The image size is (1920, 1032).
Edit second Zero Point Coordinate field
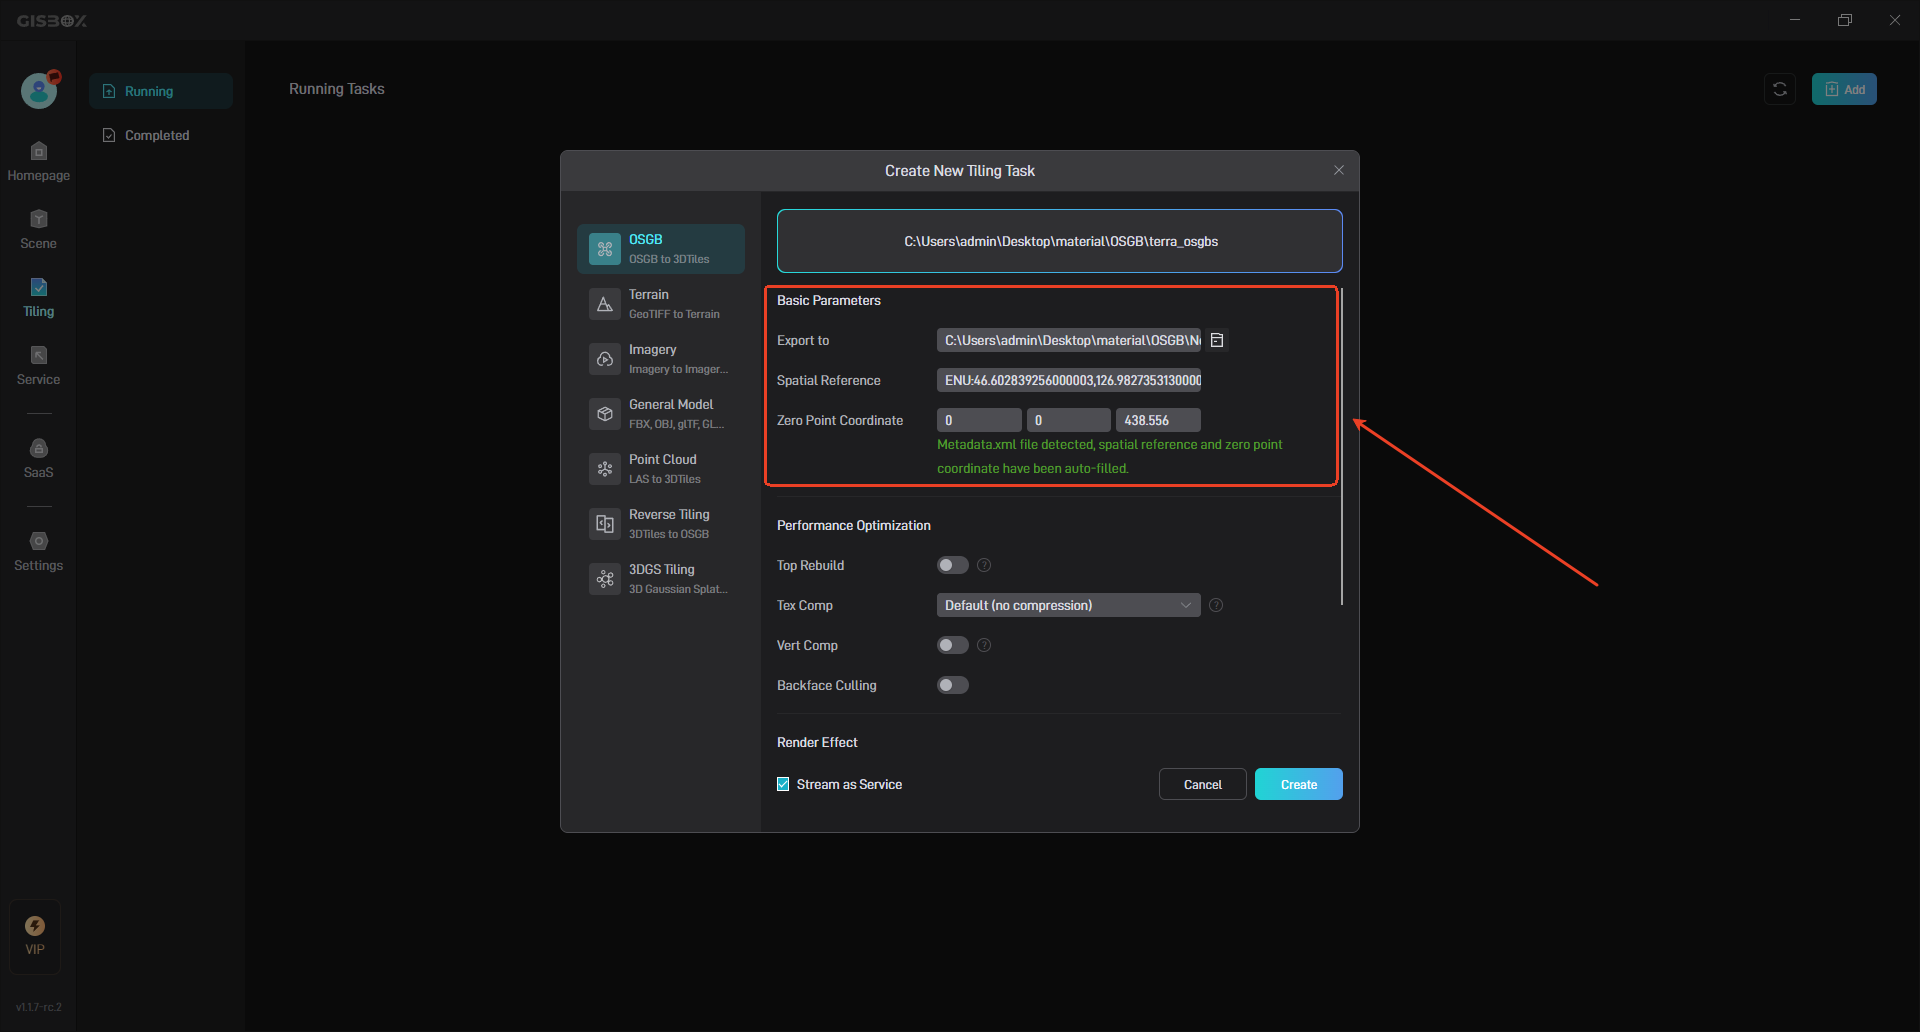click(1069, 420)
